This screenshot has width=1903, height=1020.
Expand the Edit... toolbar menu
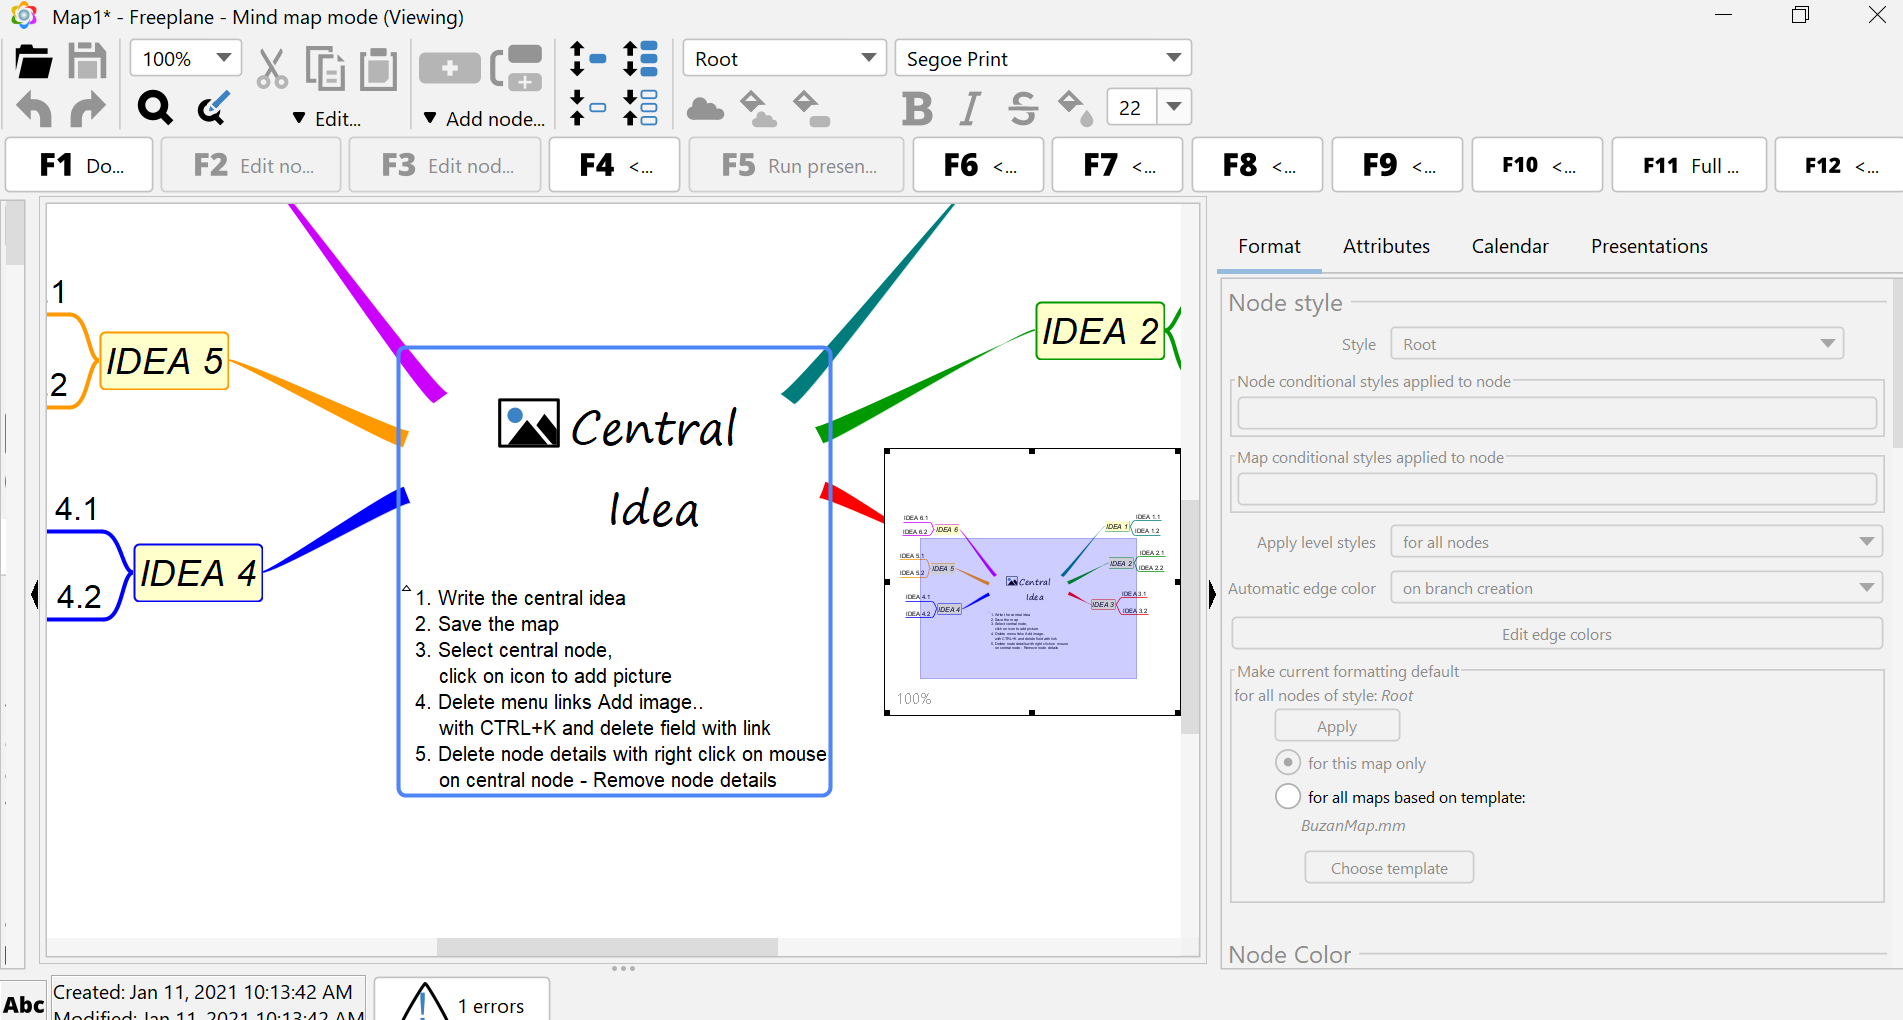click(x=327, y=119)
